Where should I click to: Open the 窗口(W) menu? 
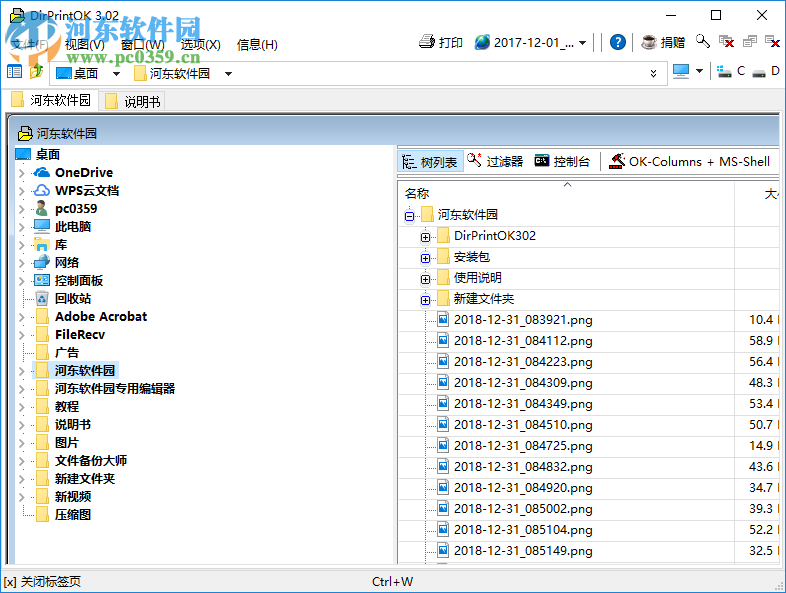[x=143, y=45]
